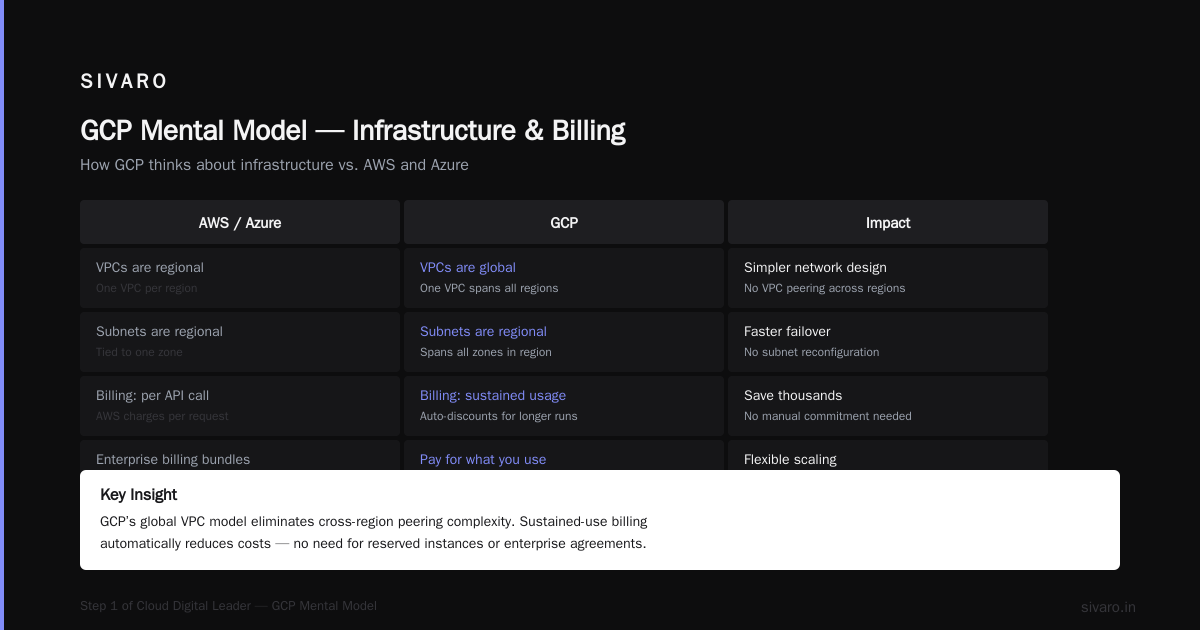
Task: Select the AWS / Azure column header
Action: (x=240, y=222)
